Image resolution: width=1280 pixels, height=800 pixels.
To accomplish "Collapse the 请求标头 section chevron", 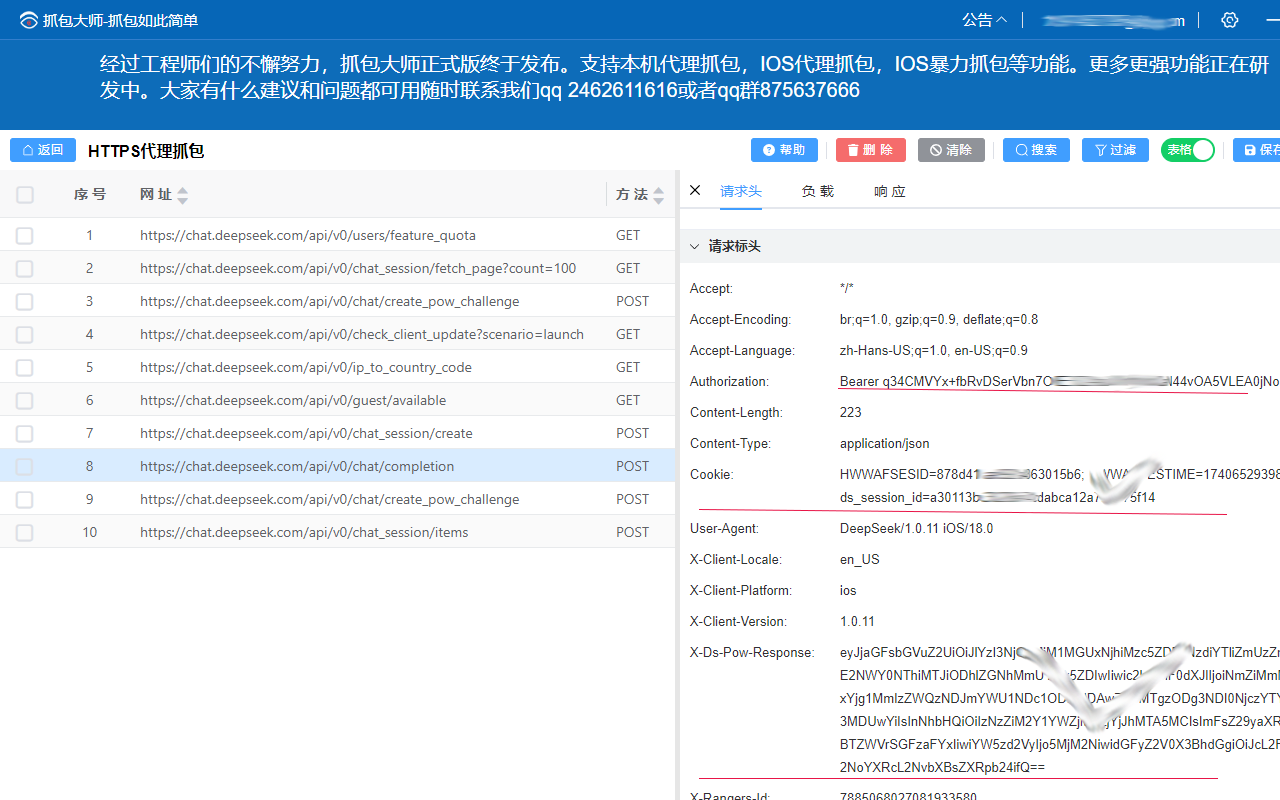I will tap(694, 246).
